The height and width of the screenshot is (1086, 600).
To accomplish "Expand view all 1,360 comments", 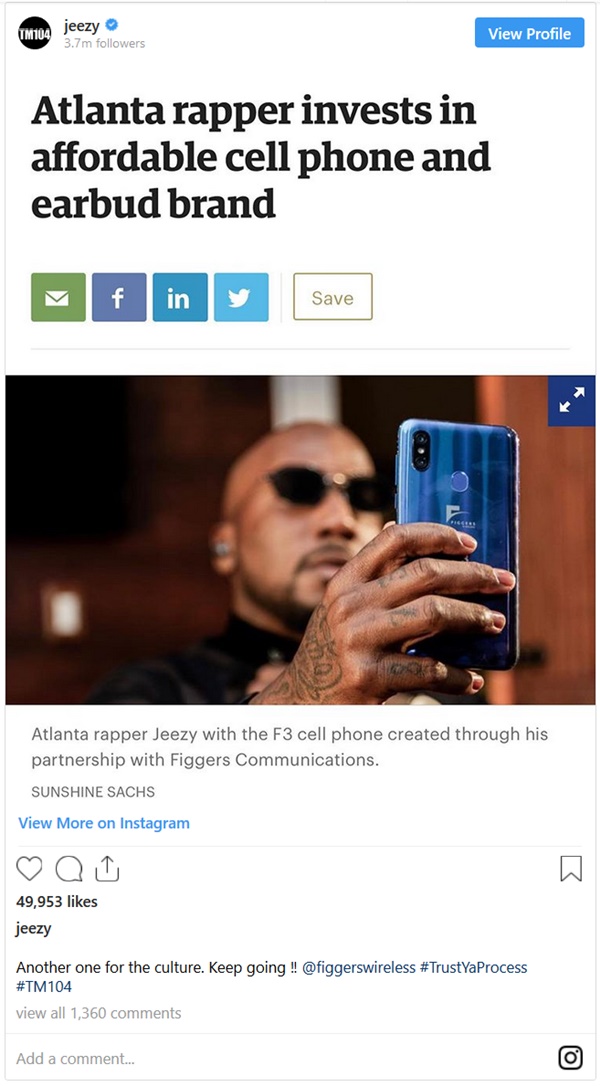I will [98, 1013].
